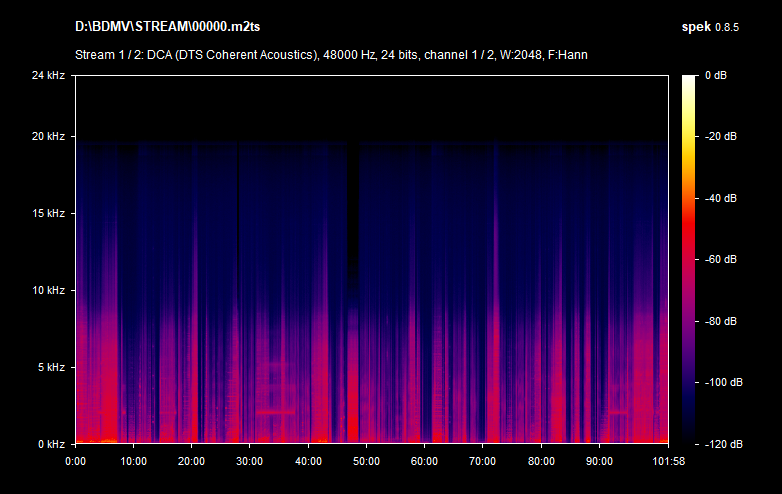Pick the 5 kHz frequency axis label
The height and width of the screenshot is (494, 782).
coord(50,367)
